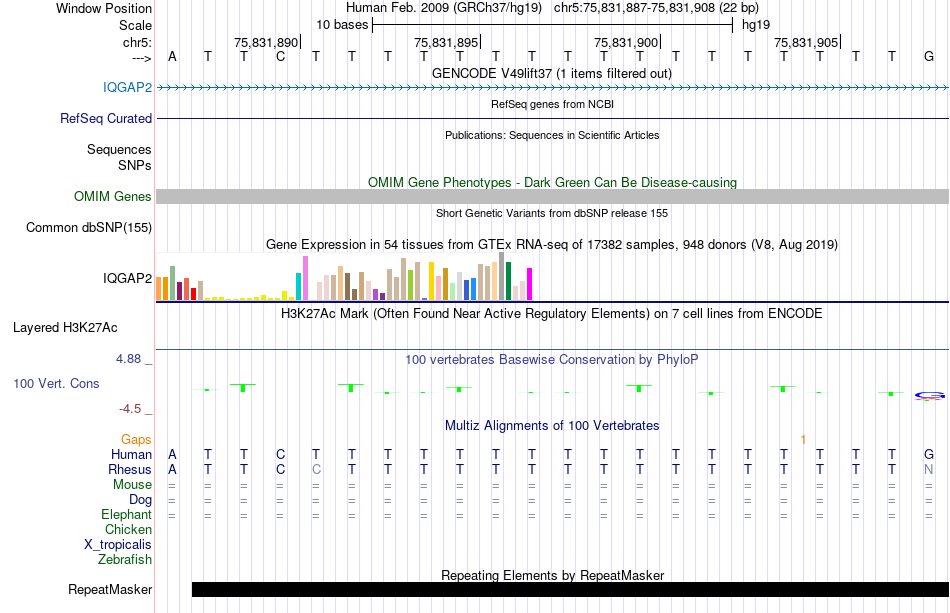The width and height of the screenshot is (950, 613).
Task: Click the SNPs publications track label
Action: [135, 165]
